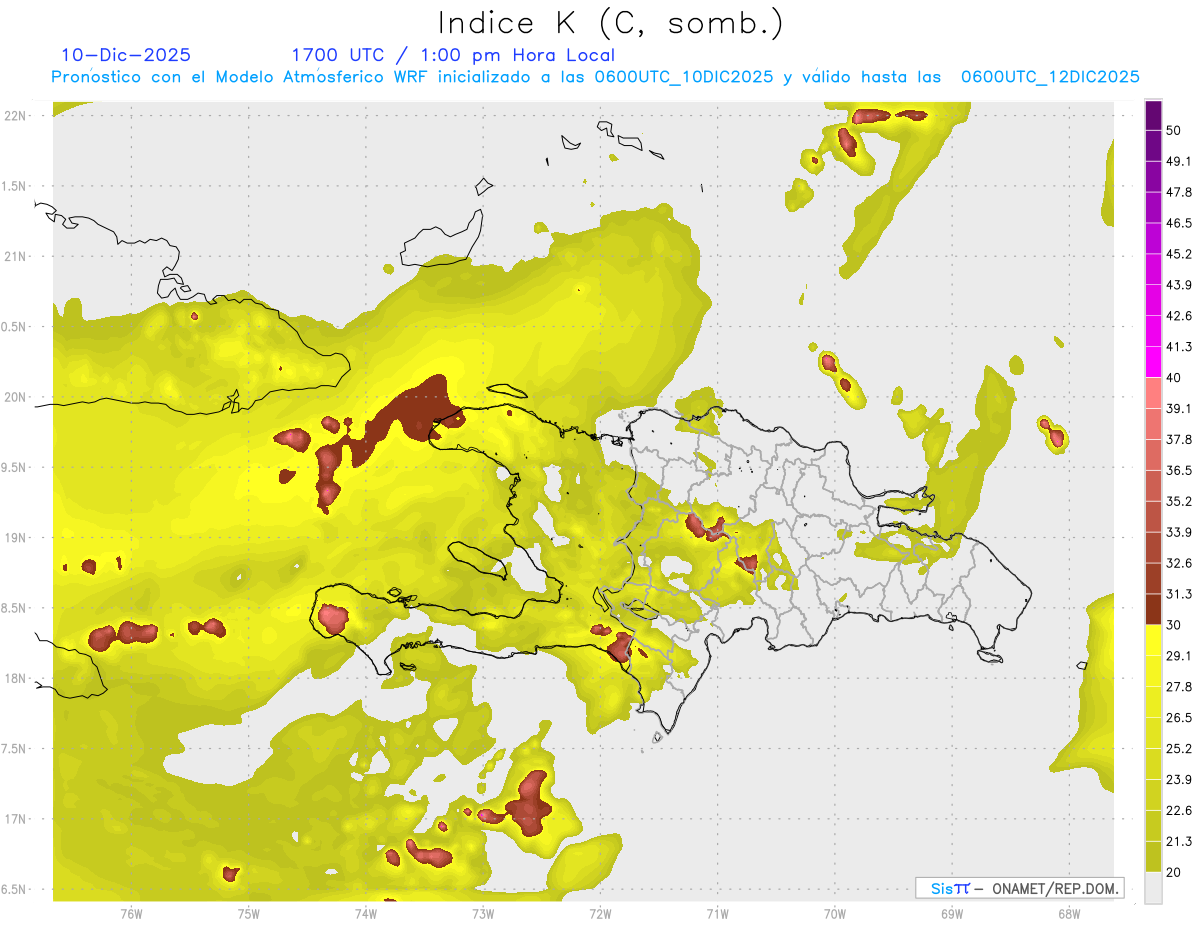This screenshot has height=927, width=1200.
Task: Click the legend value 37.8
Action: pos(1179,440)
